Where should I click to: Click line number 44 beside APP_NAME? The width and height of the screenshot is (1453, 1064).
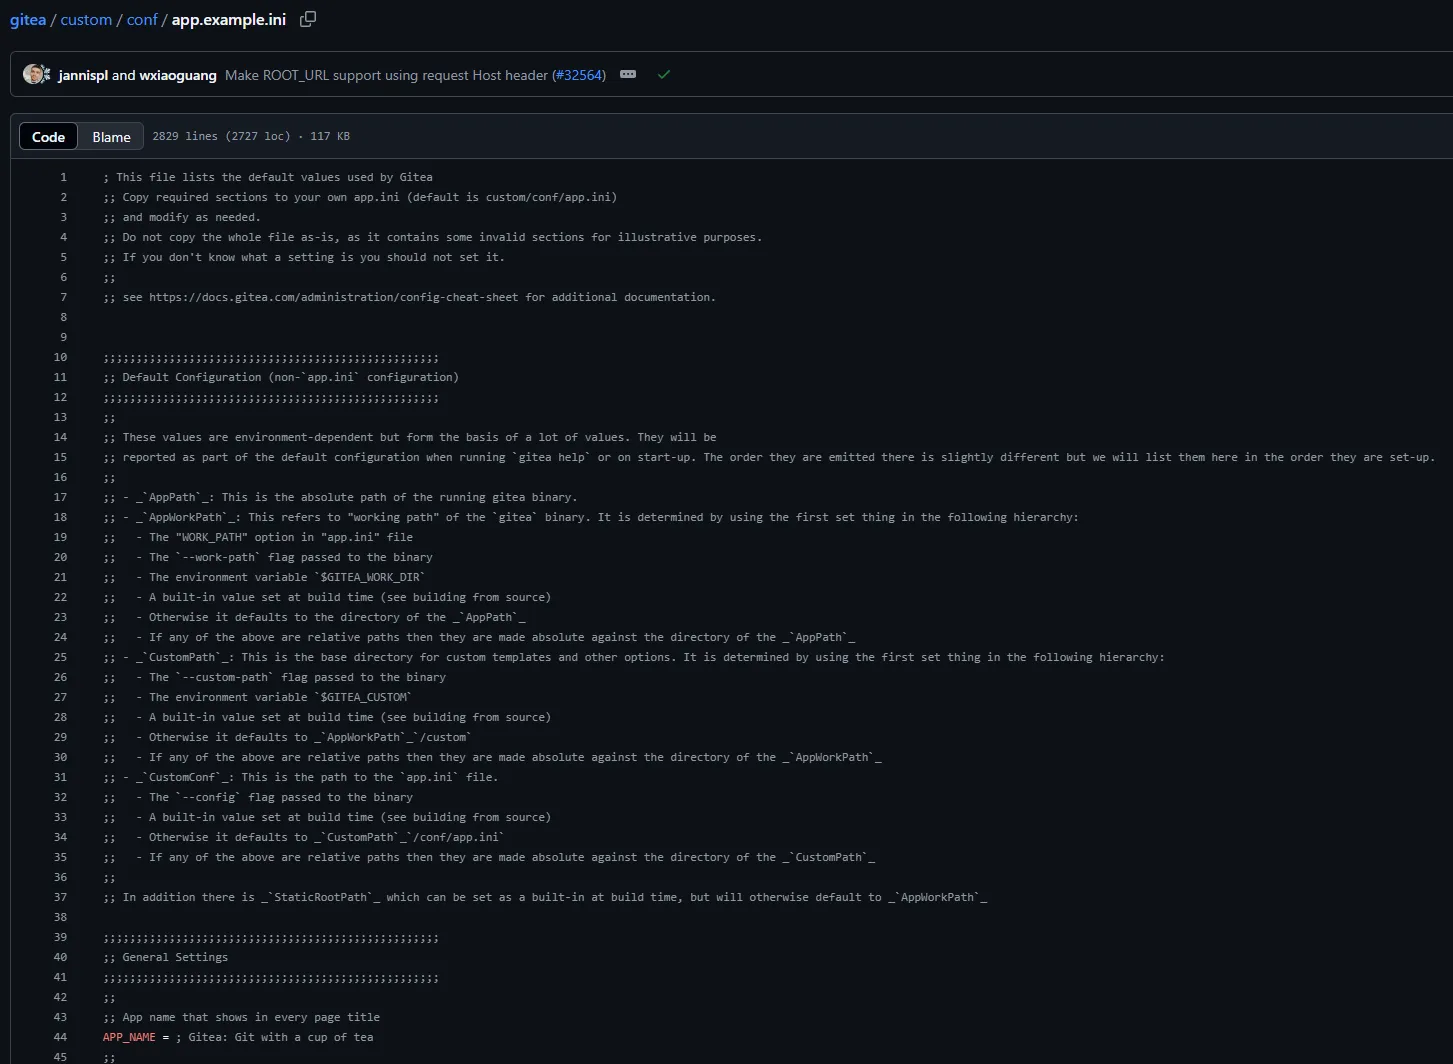click(60, 1037)
